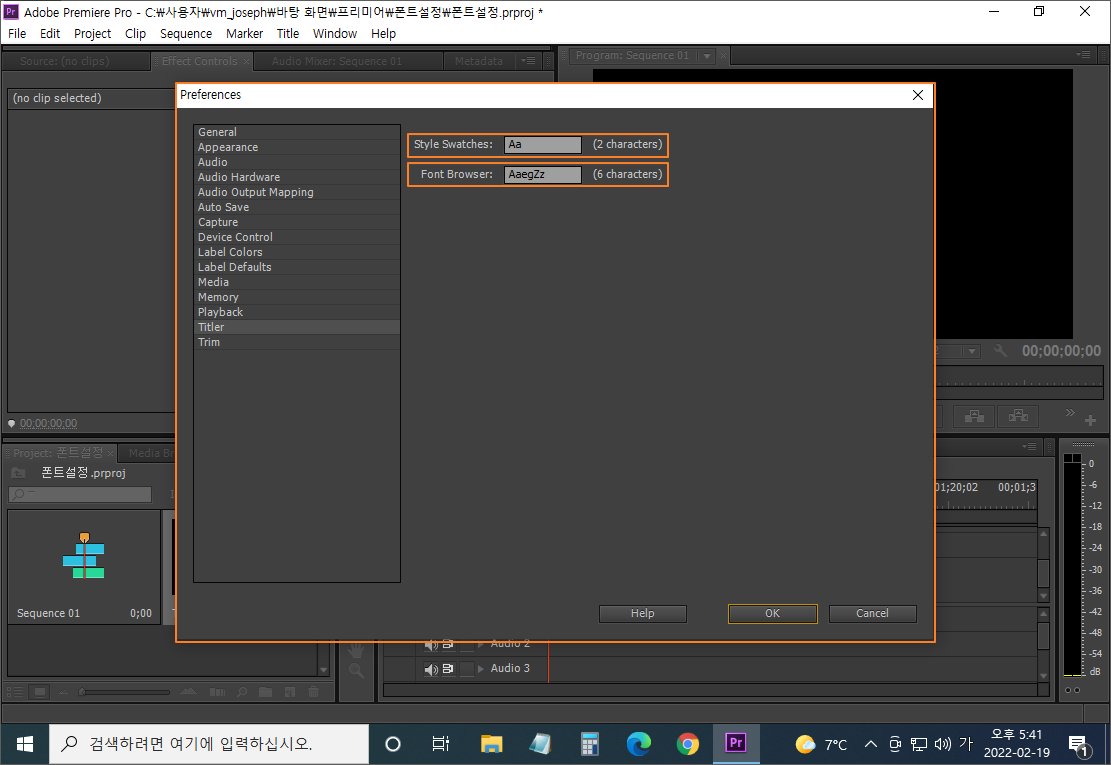
Task: Click the zoom in mountain icon in Project panel
Action: click(x=188, y=691)
